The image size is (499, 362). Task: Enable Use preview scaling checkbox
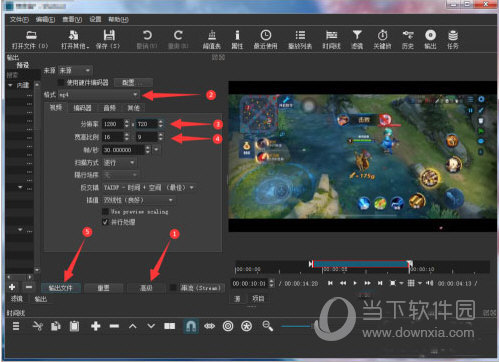(105, 211)
